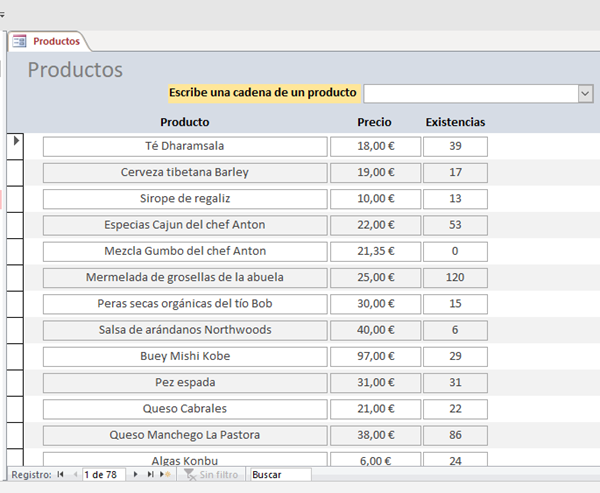Click the Existencias field showing 120
The height and width of the screenshot is (493, 600).
[455, 277]
